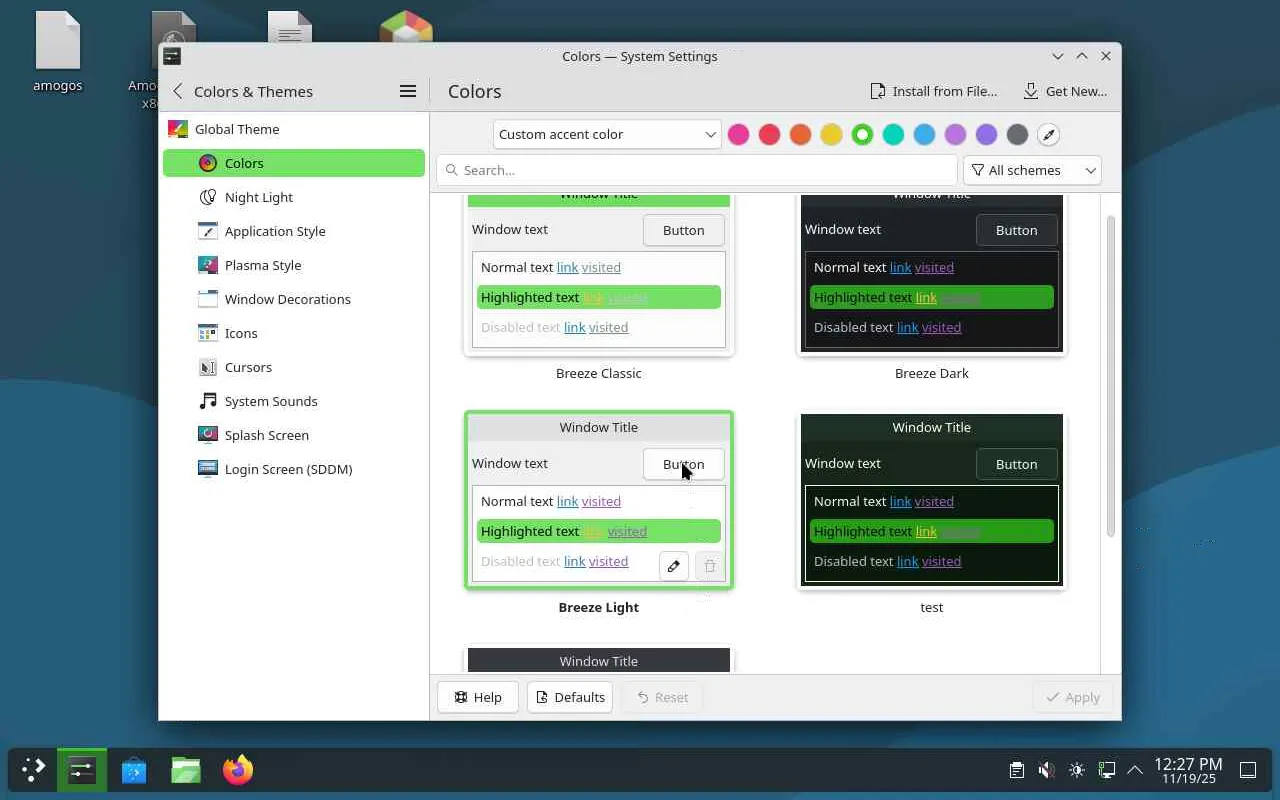Select the pink accent color
The height and width of the screenshot is (800, 1280).
pyautogui.click(x=738, y=134)
